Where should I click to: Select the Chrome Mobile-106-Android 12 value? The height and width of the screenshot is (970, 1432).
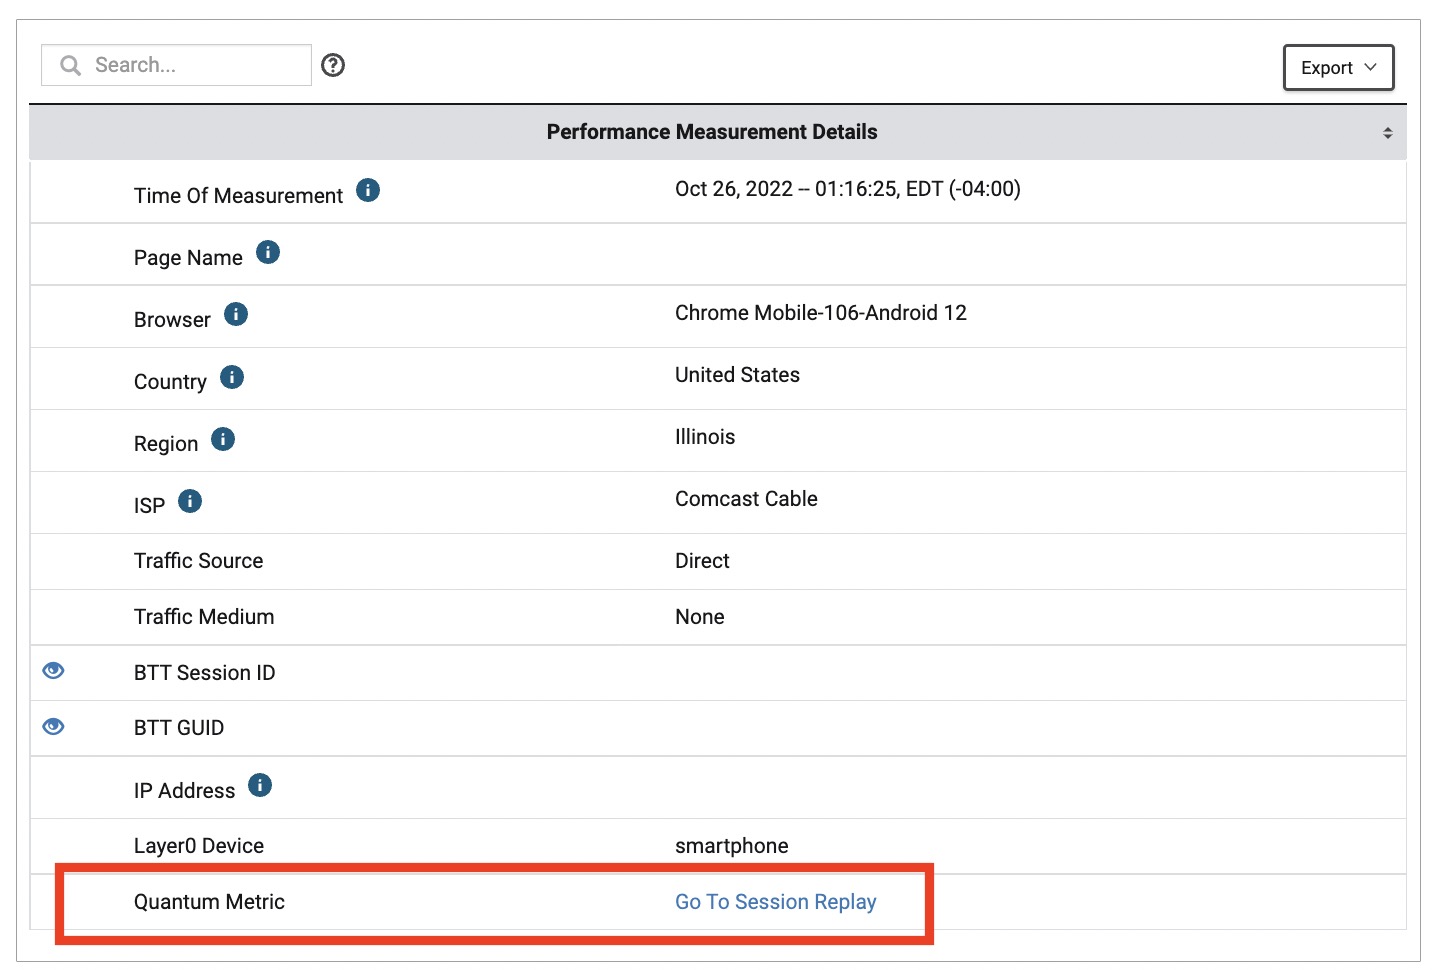pyautogui.click(x=820, y=313)
